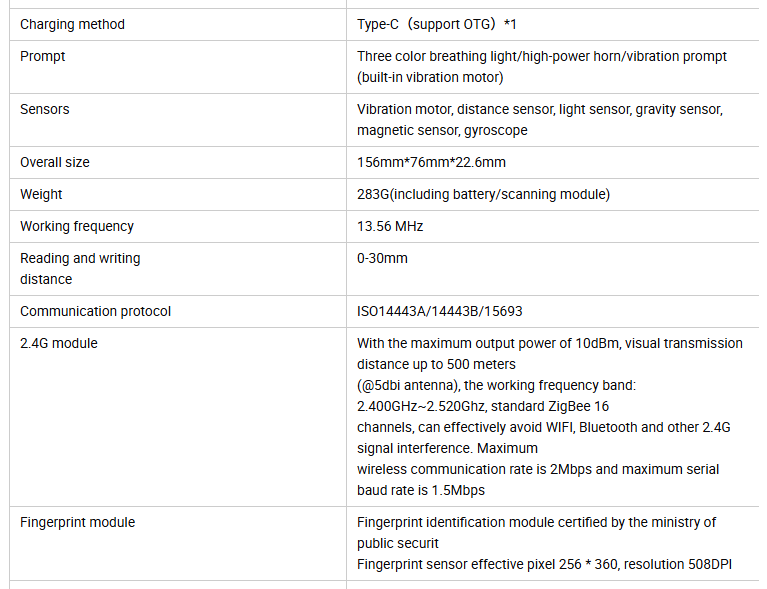The width and height of the screenshot is (767, 589).
Task: Click the Communication protocol label
Action: click(95, 312)
